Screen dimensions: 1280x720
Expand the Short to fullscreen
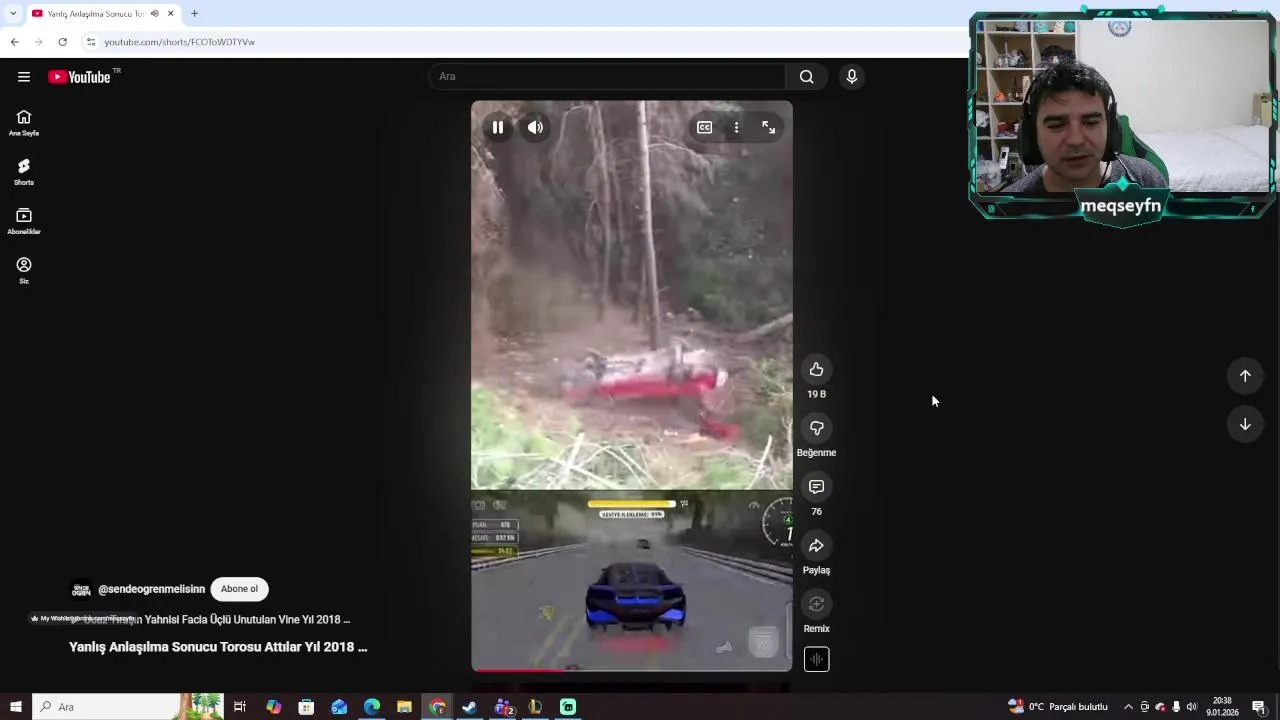(x=768, y=127)
